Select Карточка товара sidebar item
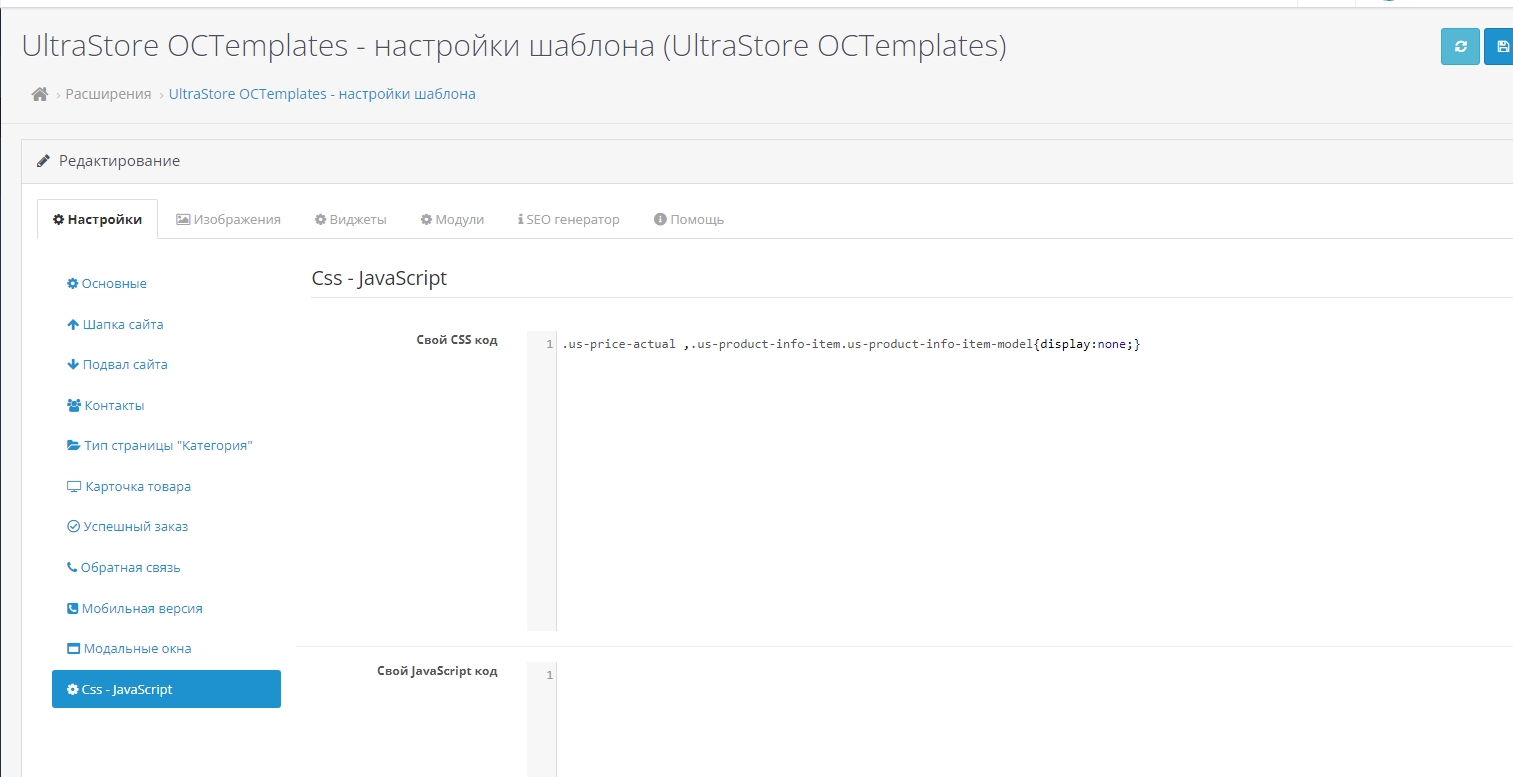 point(129,487)
